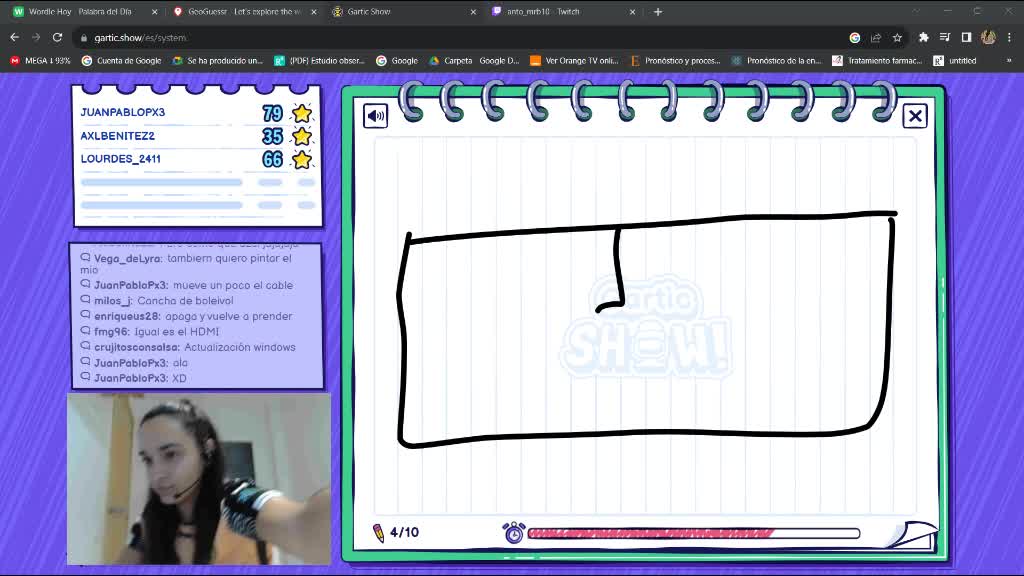Open the Pronóstico de la en... bookmark
This screenshot has width=1024, height=576.
[x=776, y=61]
